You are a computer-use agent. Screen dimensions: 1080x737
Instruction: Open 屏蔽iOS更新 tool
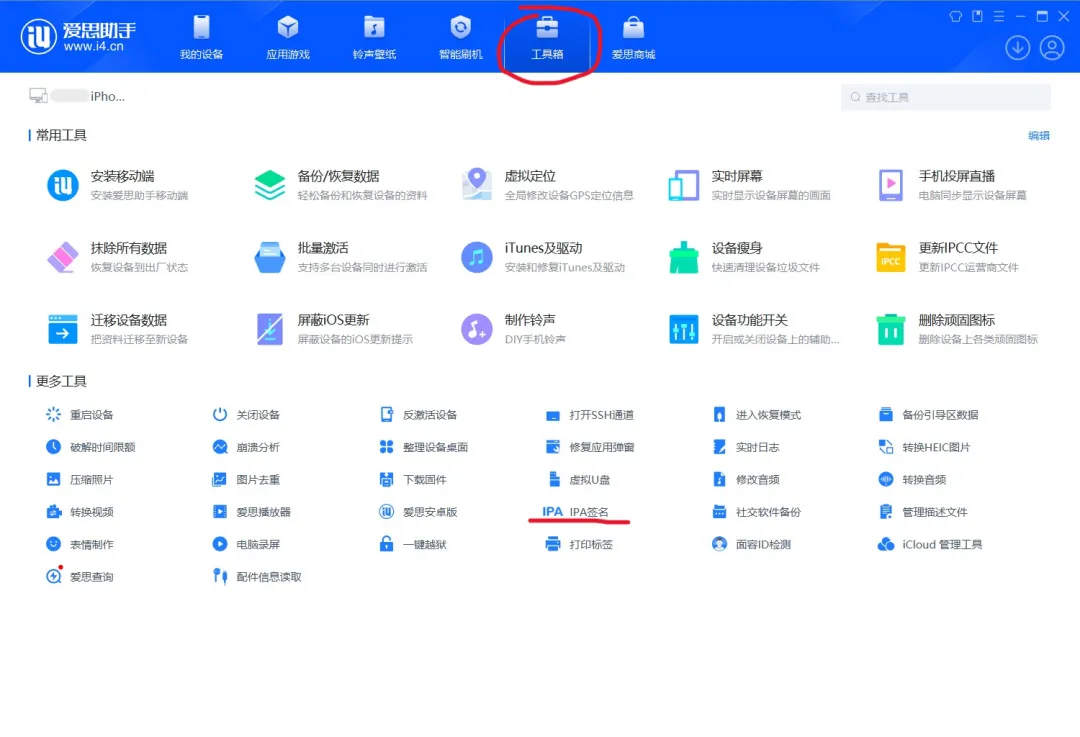coord(333,329)
